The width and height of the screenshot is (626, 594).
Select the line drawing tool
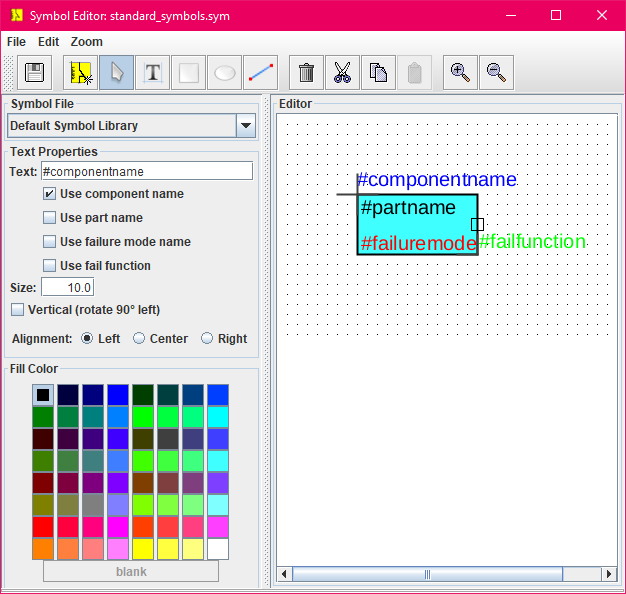261,73
